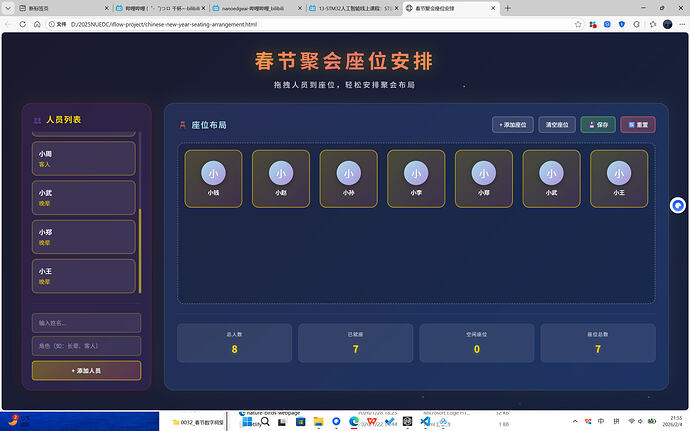Show hidden system tray icons chevron

click(575, 421)
